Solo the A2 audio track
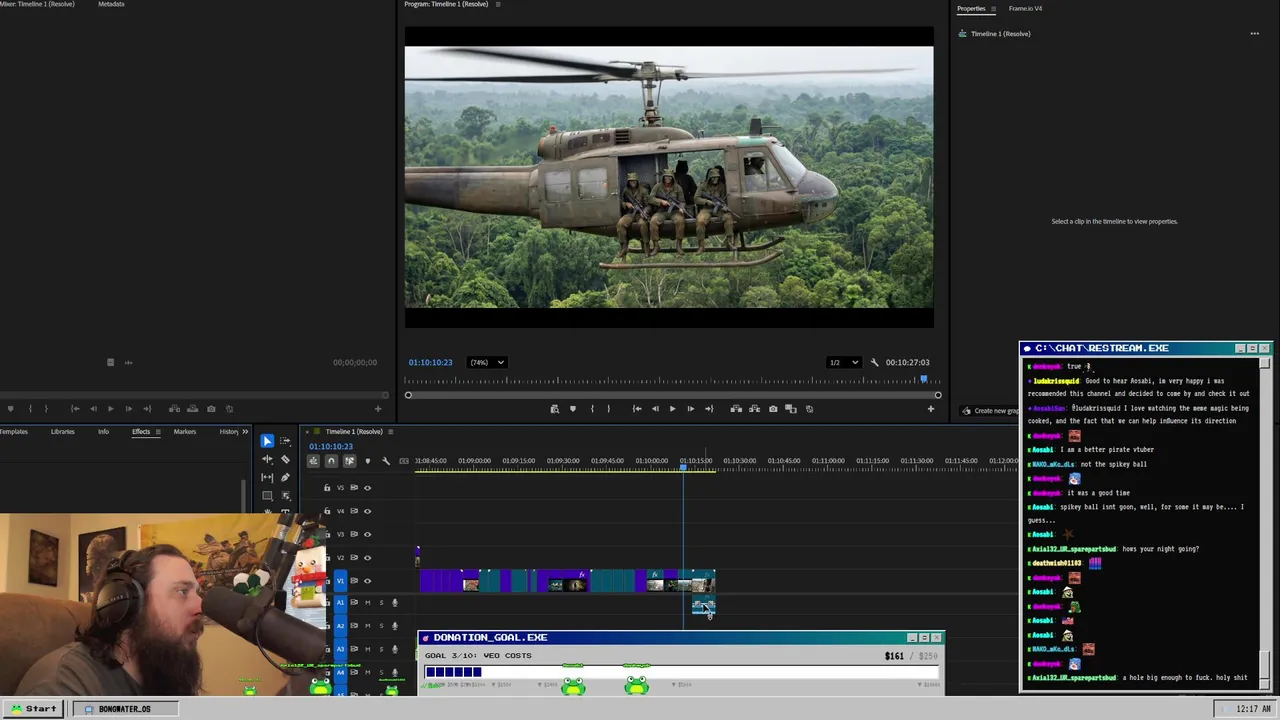Viewport: 1280px width, 720px height. pos(381,625)
